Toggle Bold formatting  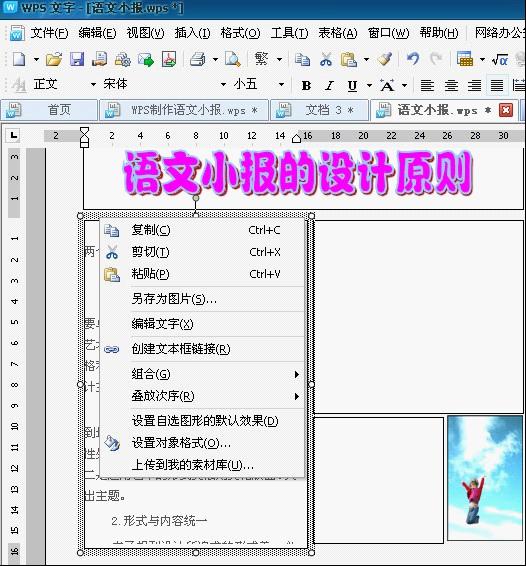tap(306, 86)
